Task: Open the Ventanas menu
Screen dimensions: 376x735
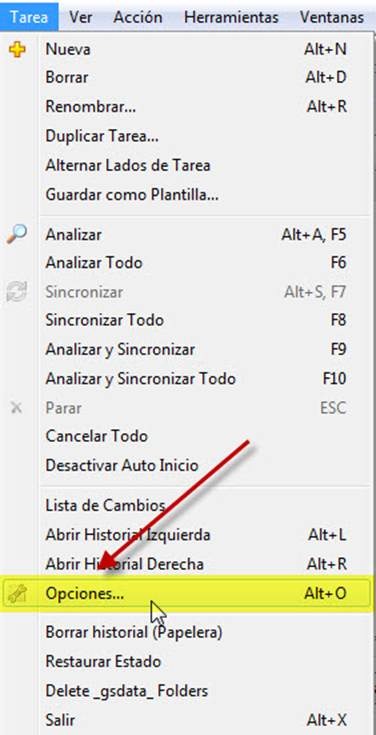Action: coord(332,17)
